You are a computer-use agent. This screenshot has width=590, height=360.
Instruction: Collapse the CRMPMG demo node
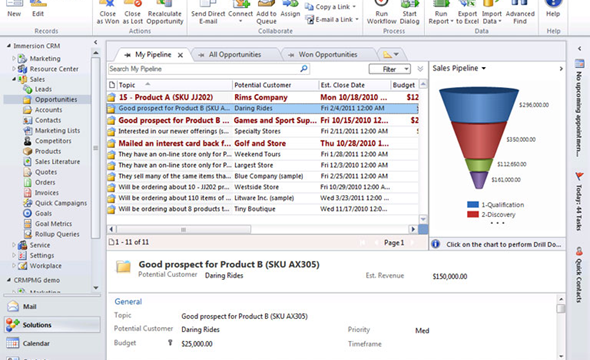click(x=8, y=280)
